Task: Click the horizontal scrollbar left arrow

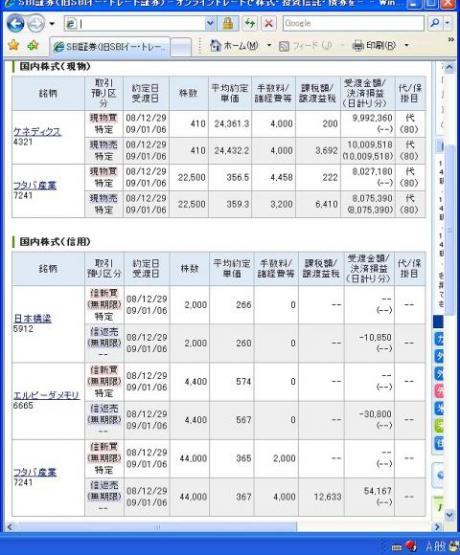Action: tap(10, 527)
